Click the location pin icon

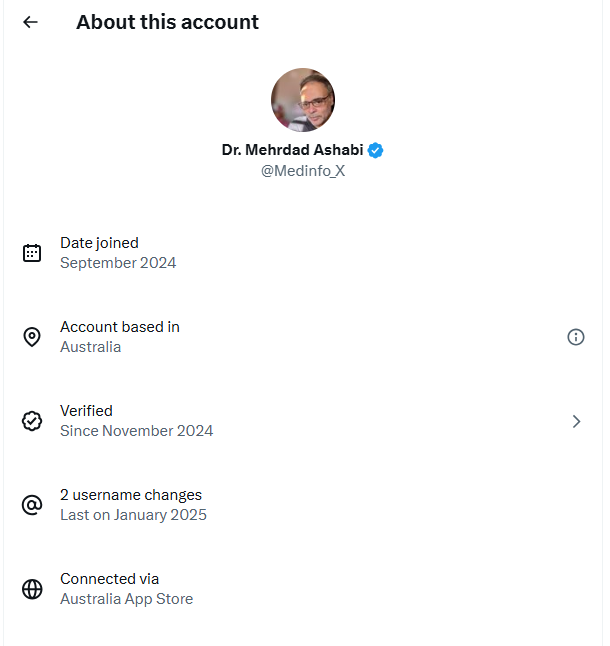coord(32,337)
